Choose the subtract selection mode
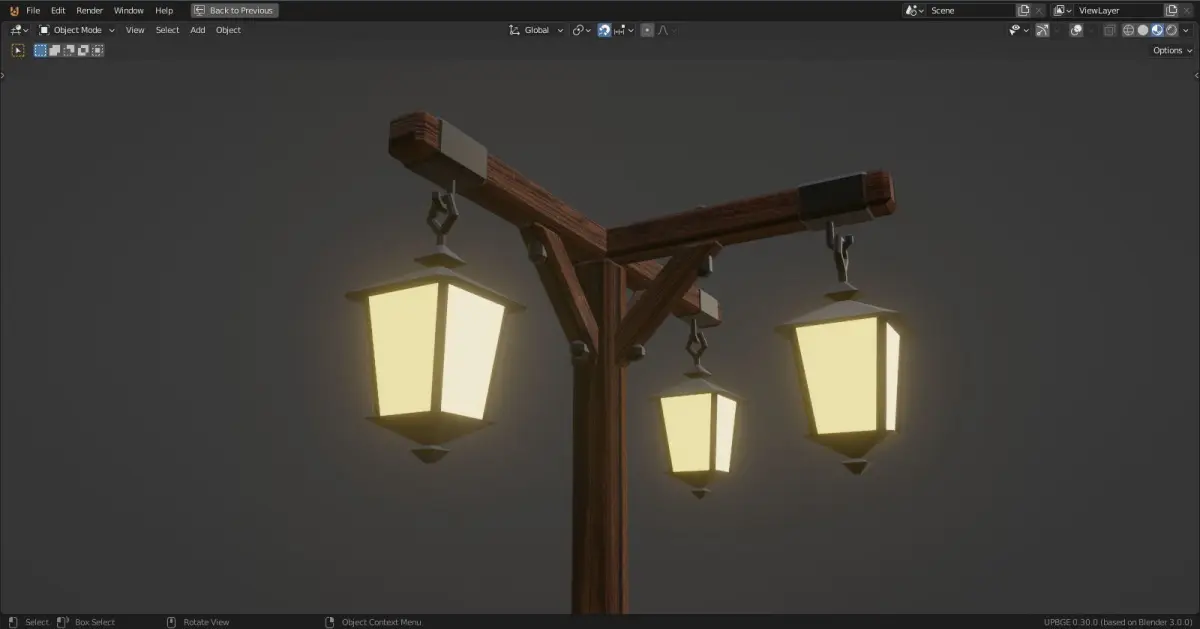The image size is (1200, 629). [69, 50]
